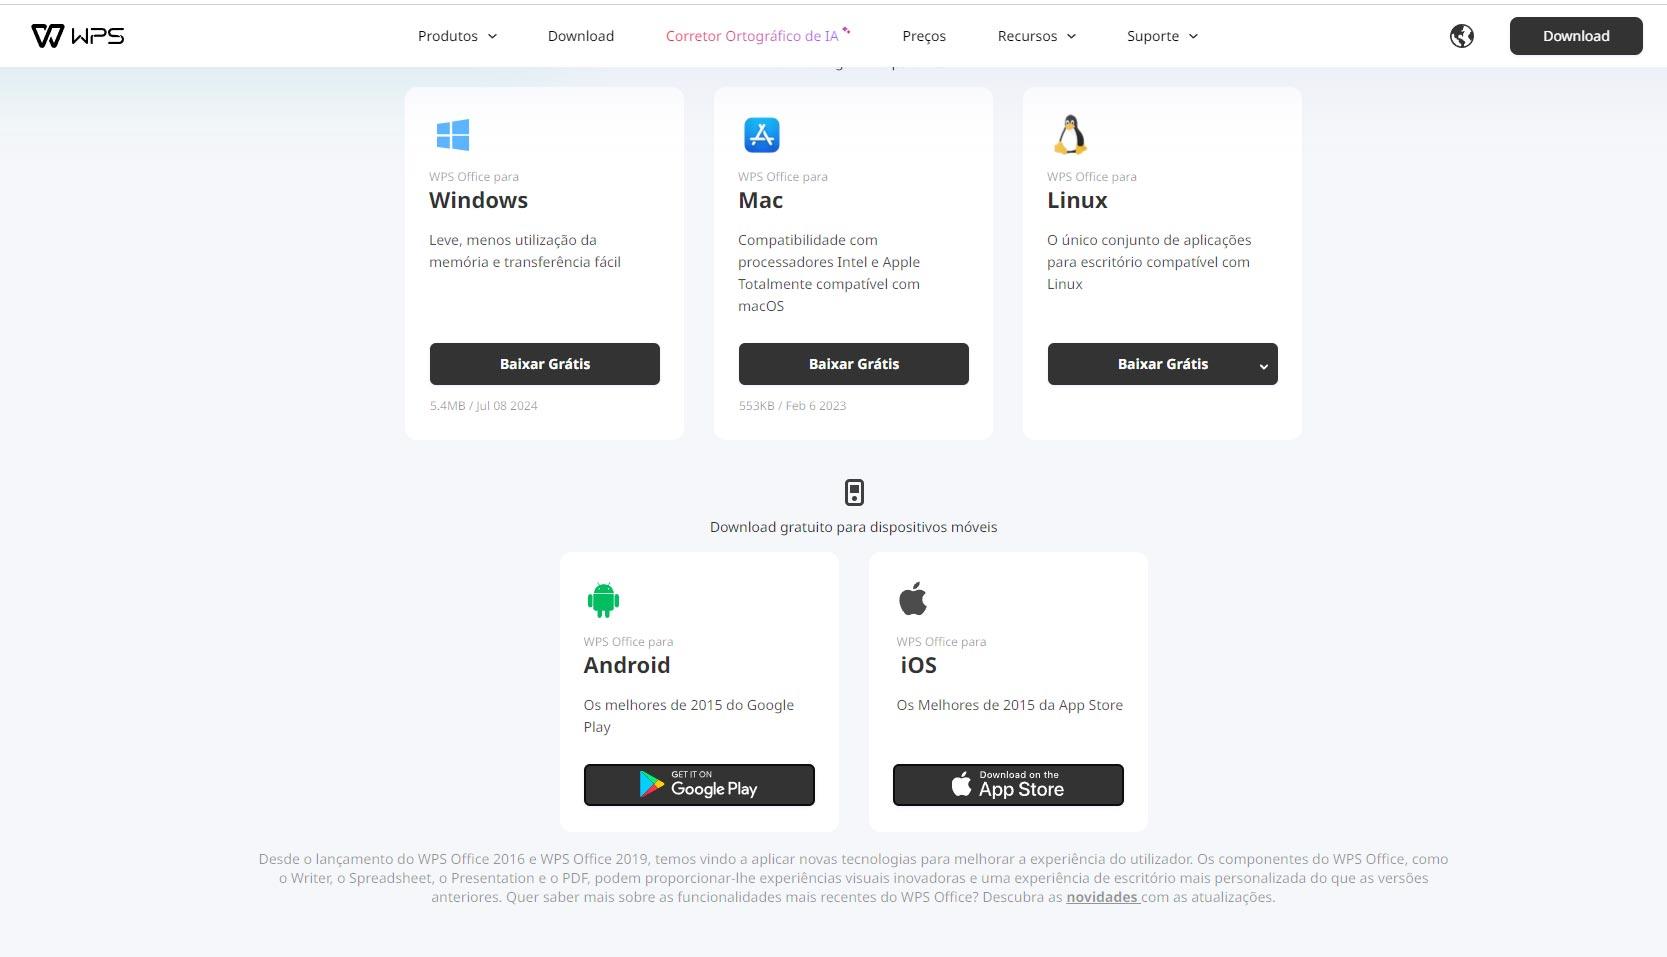Expand the Linux Baixar Grátis version chevron
The width and height of the screenshot is (1667, 957).
tap(1263, 365)
